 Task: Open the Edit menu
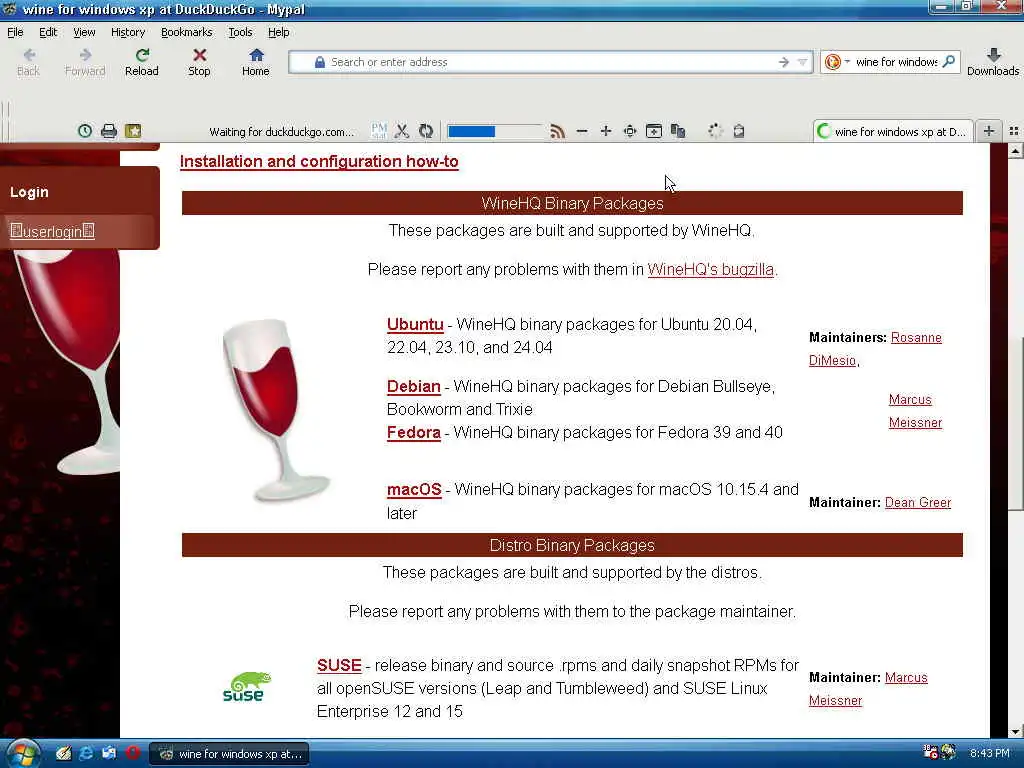[48, 32]
